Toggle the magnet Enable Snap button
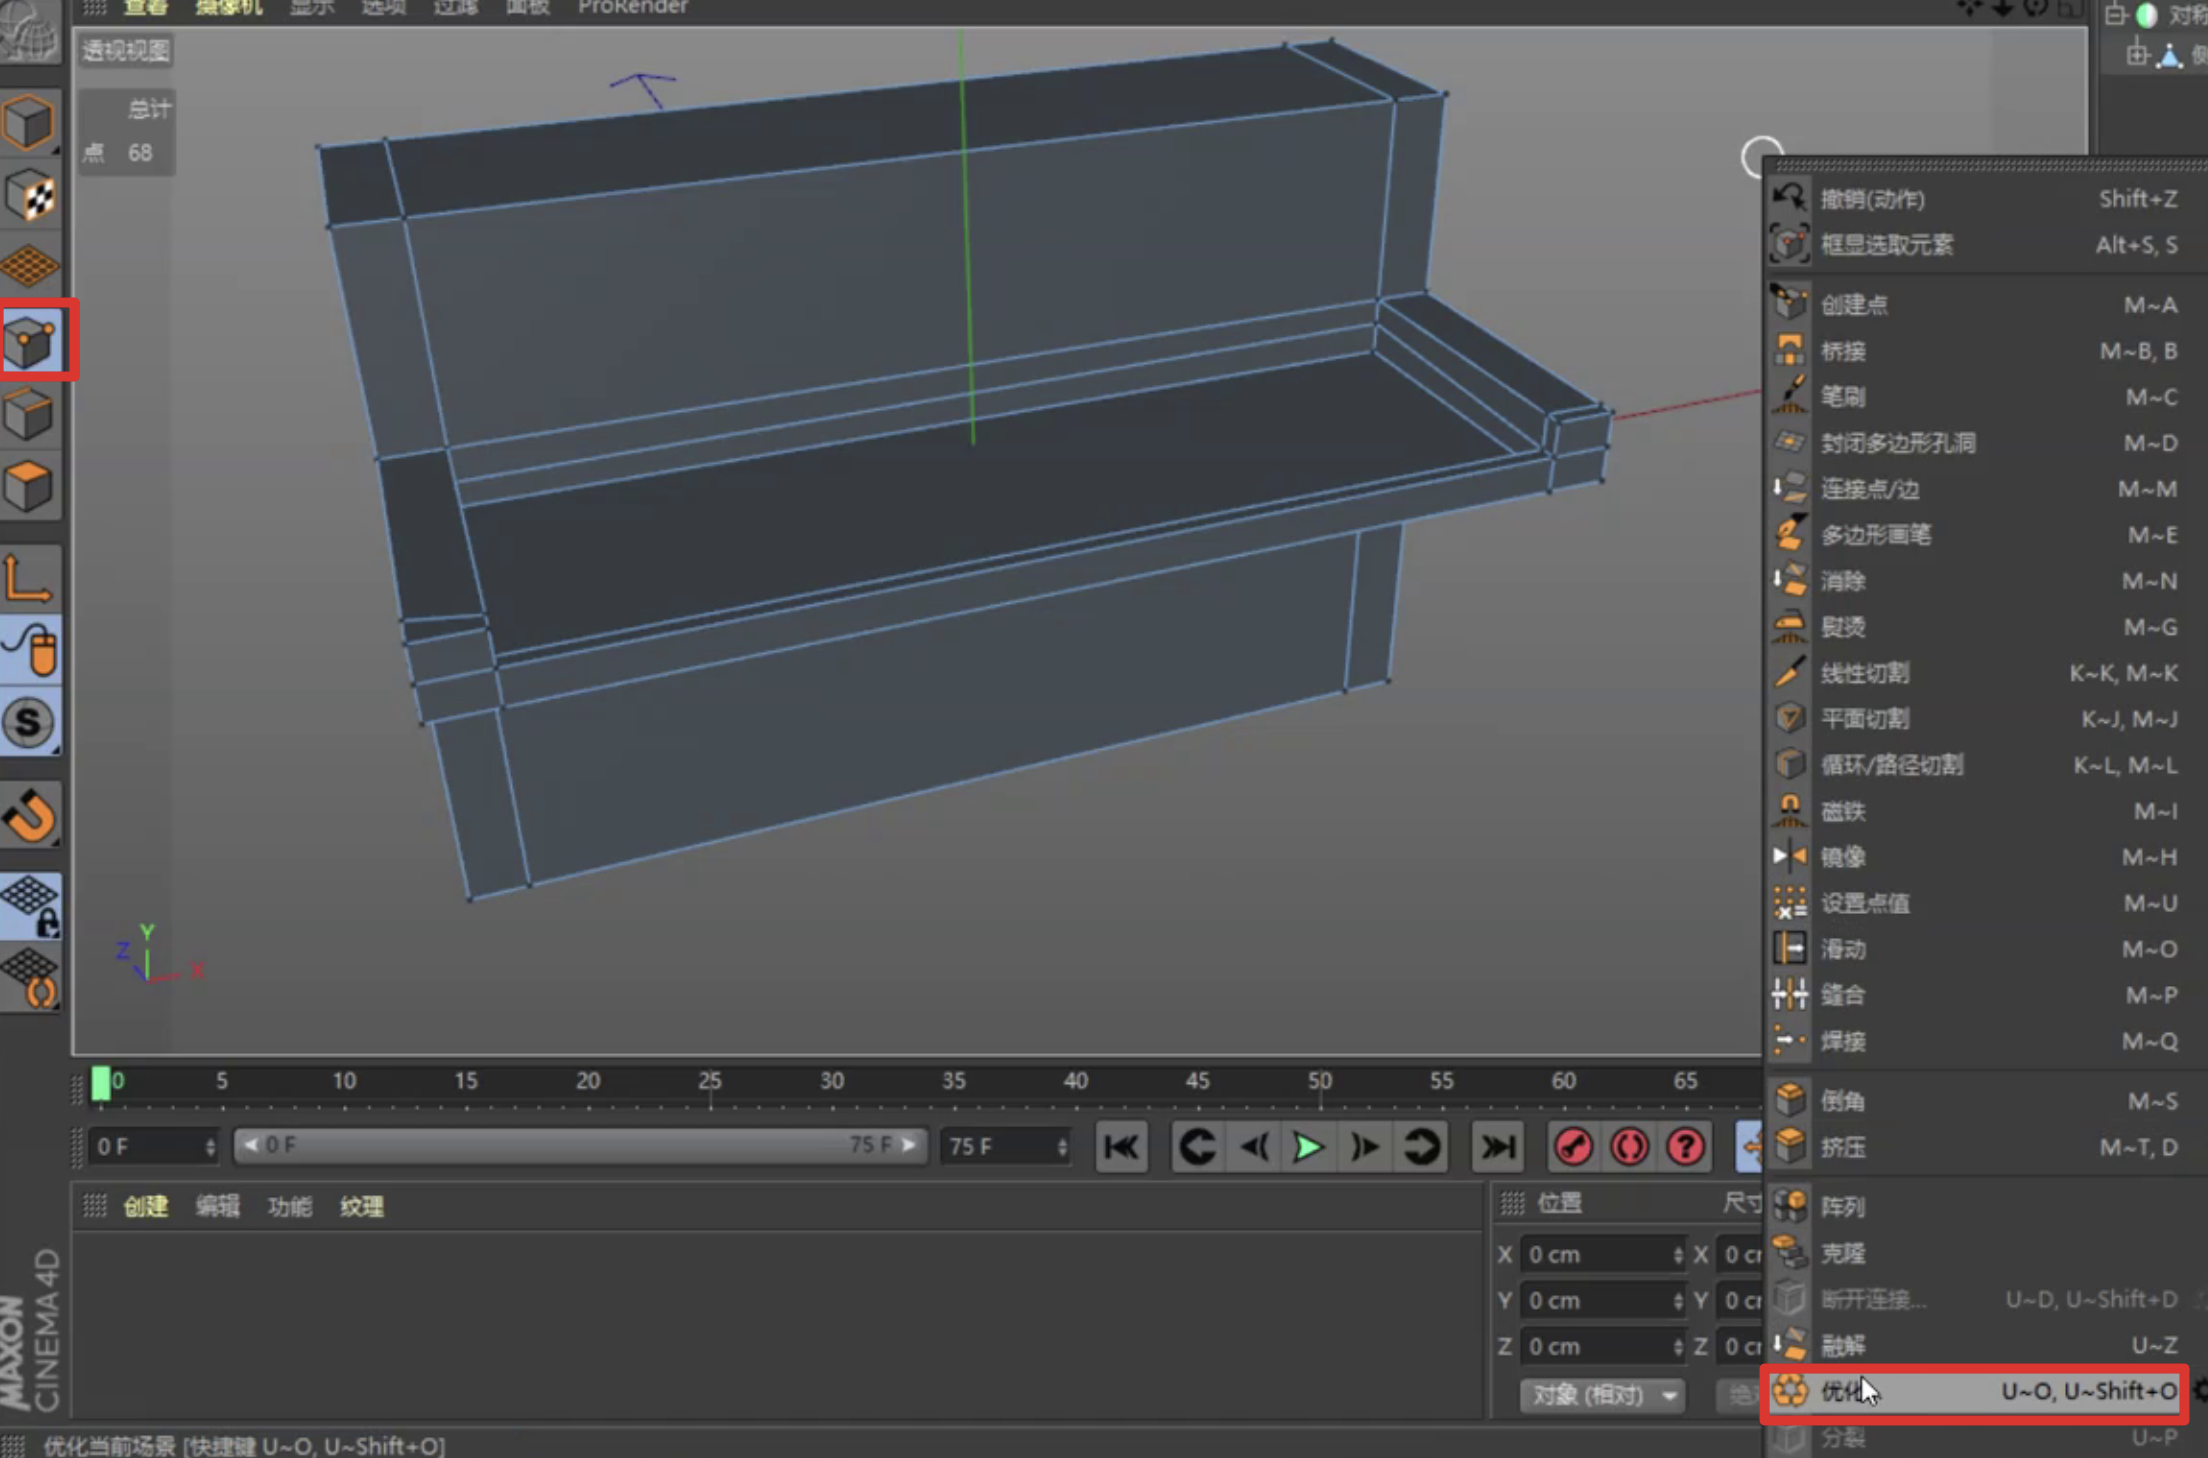 [30, 815]
